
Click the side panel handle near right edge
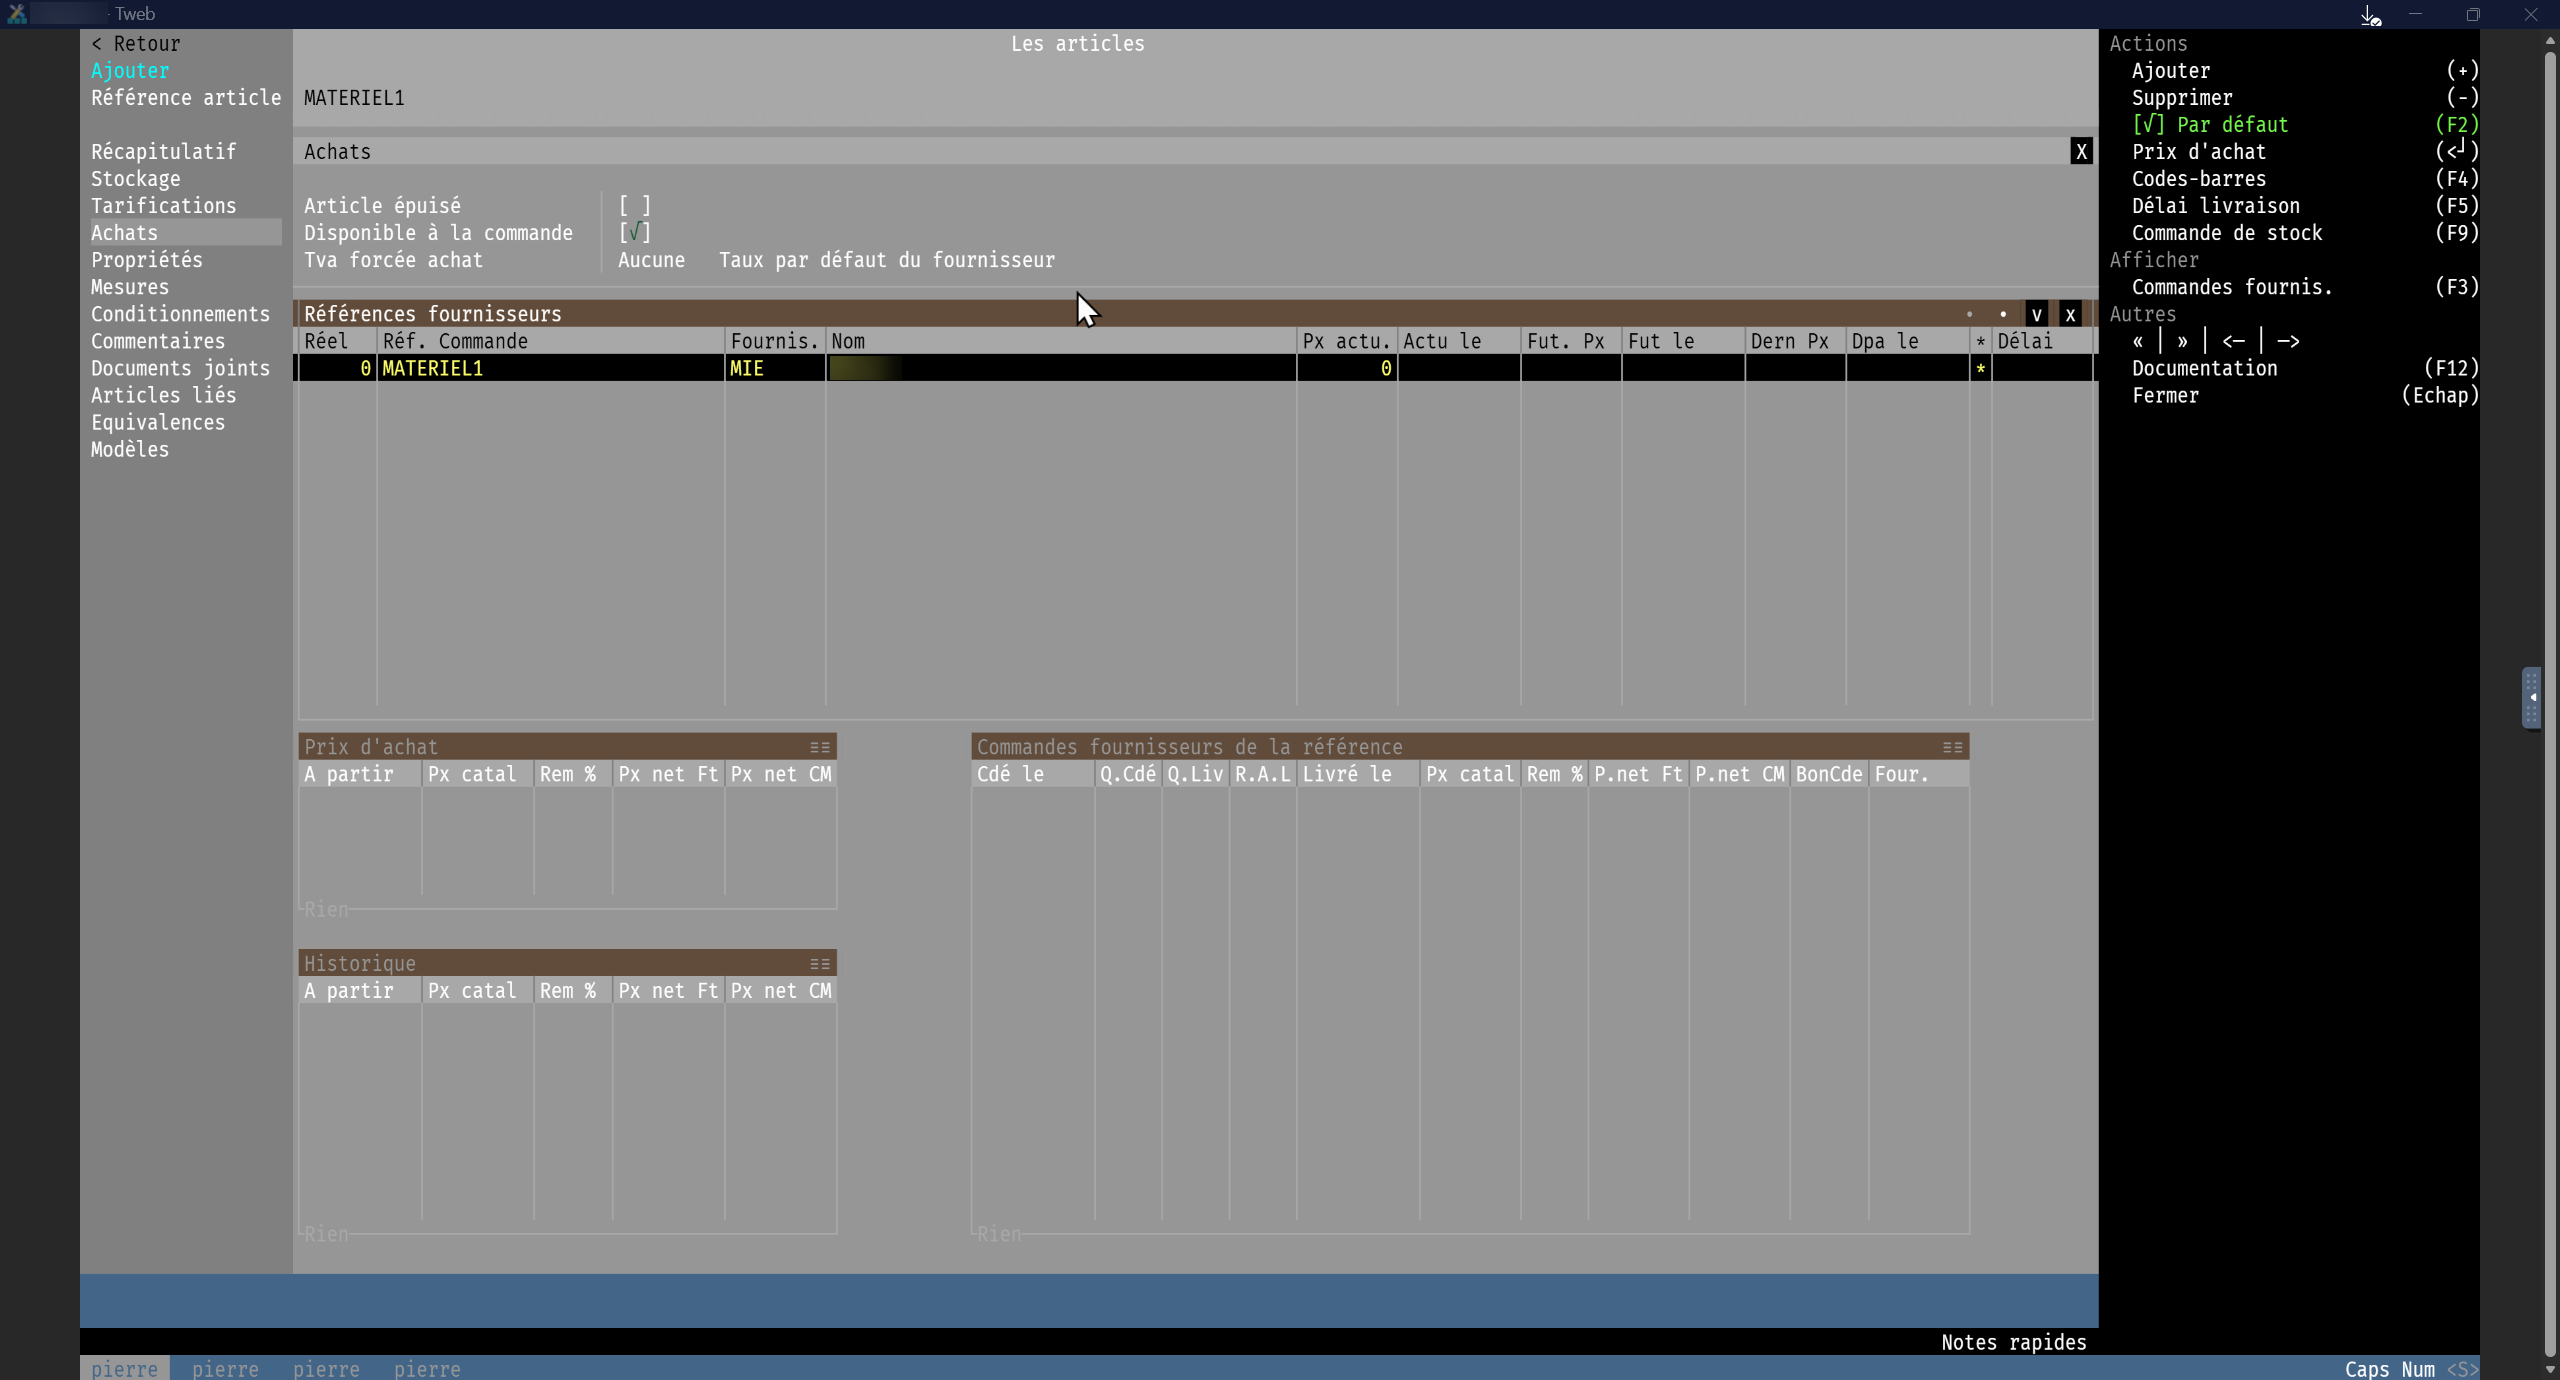2531,697
